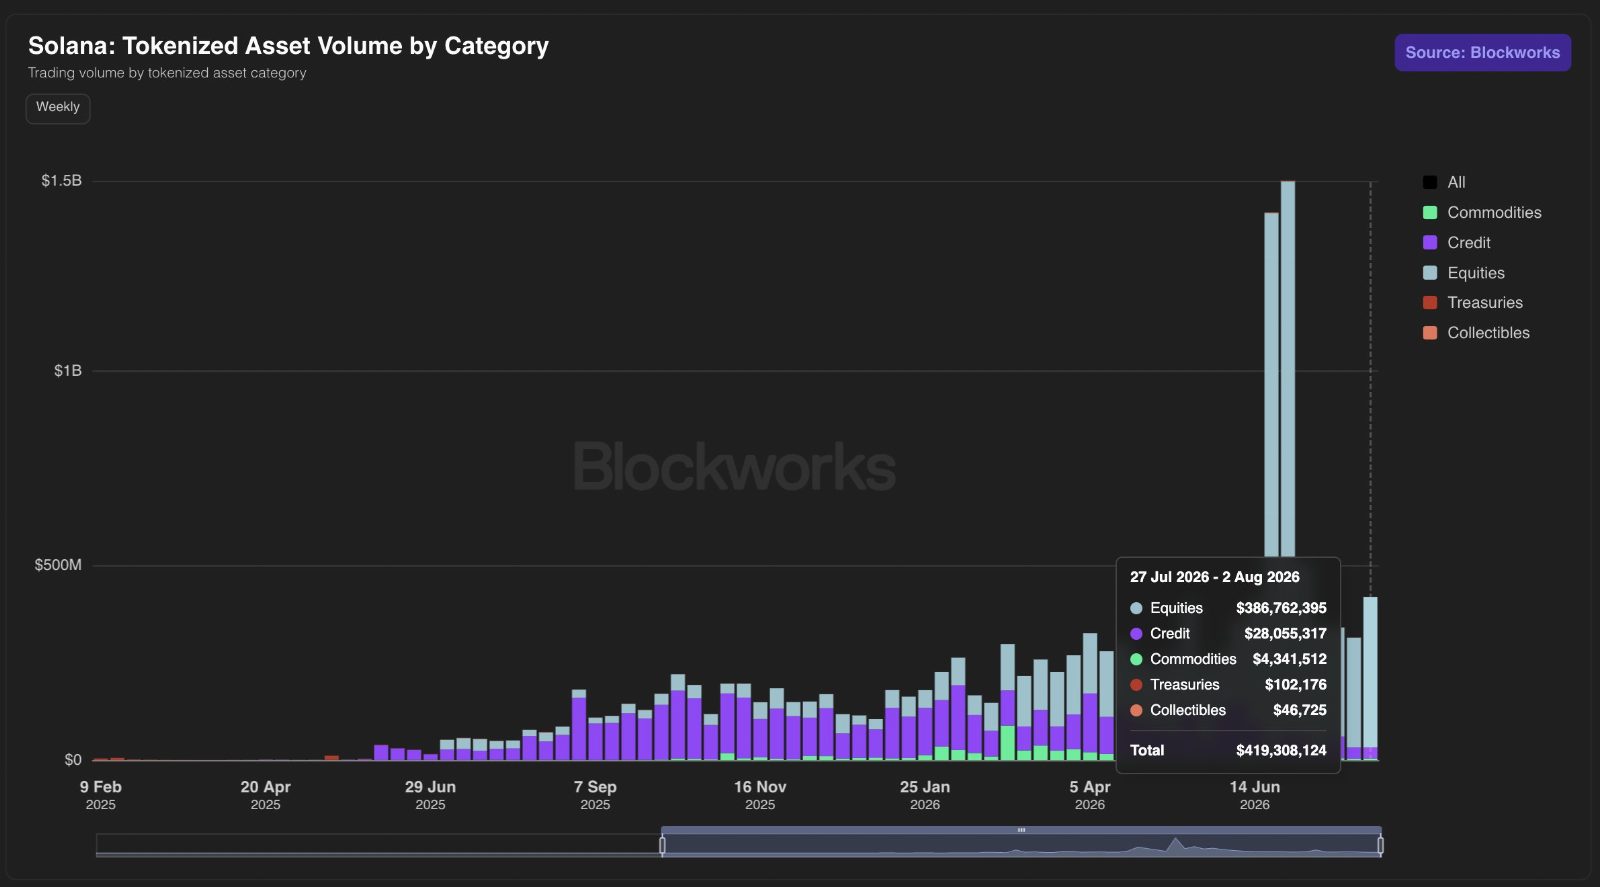The image size is (1600, 887).
Task: Click the '$1.5B' y-axis label
Action: (61, 181)
